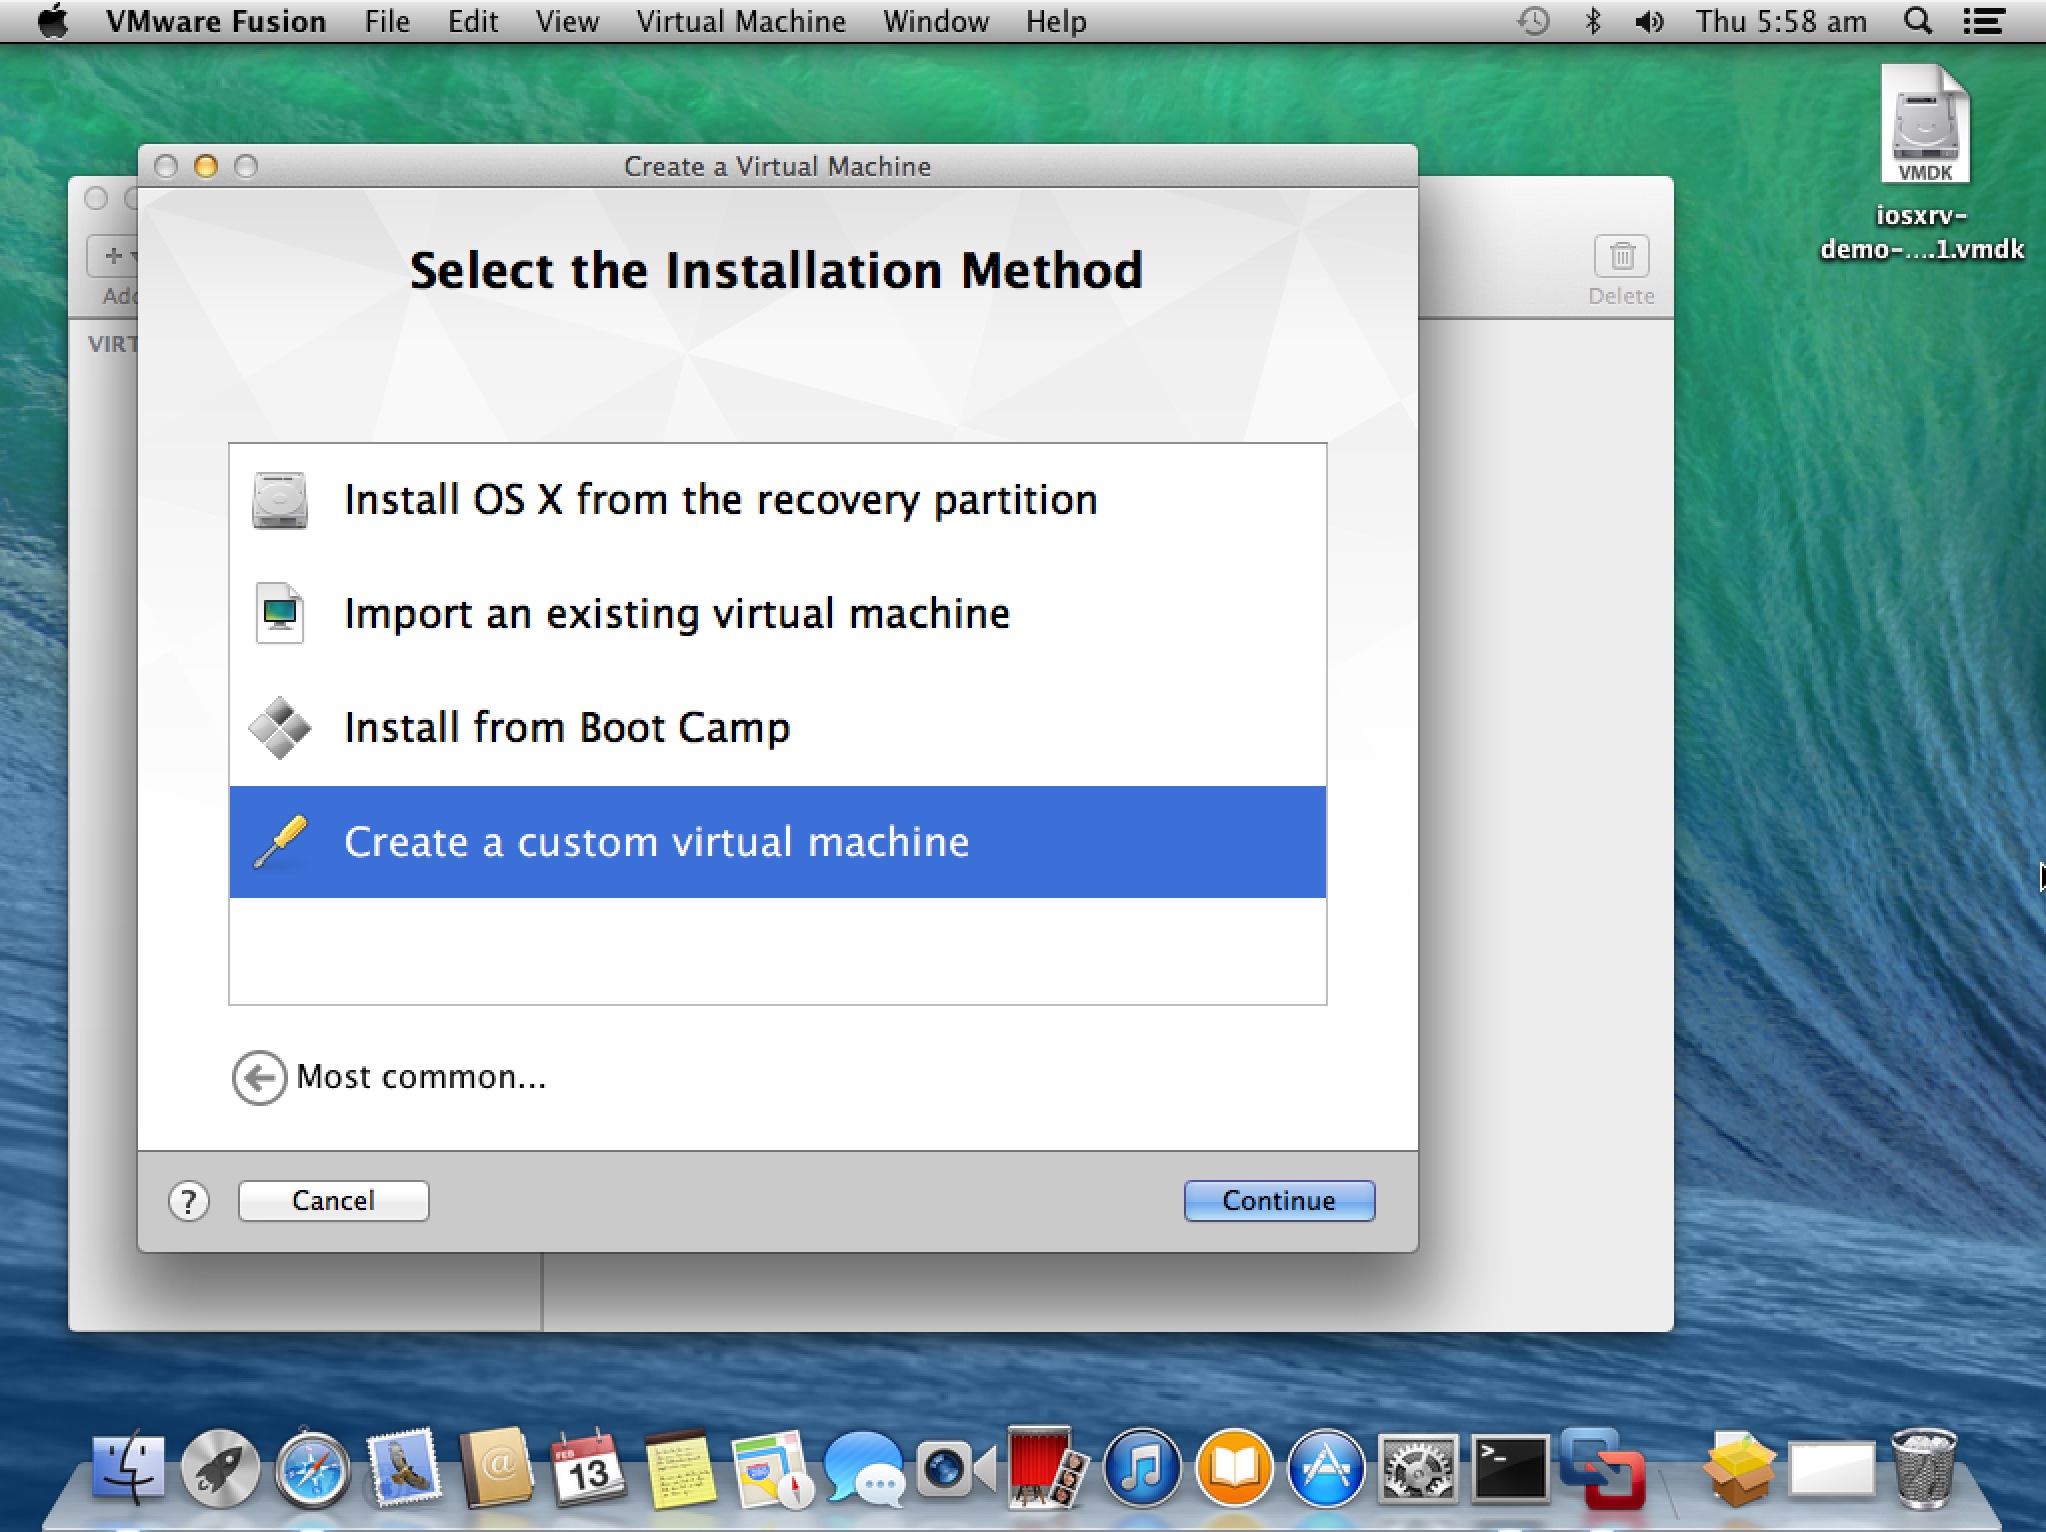Open the Apple menu

point(52,21)
